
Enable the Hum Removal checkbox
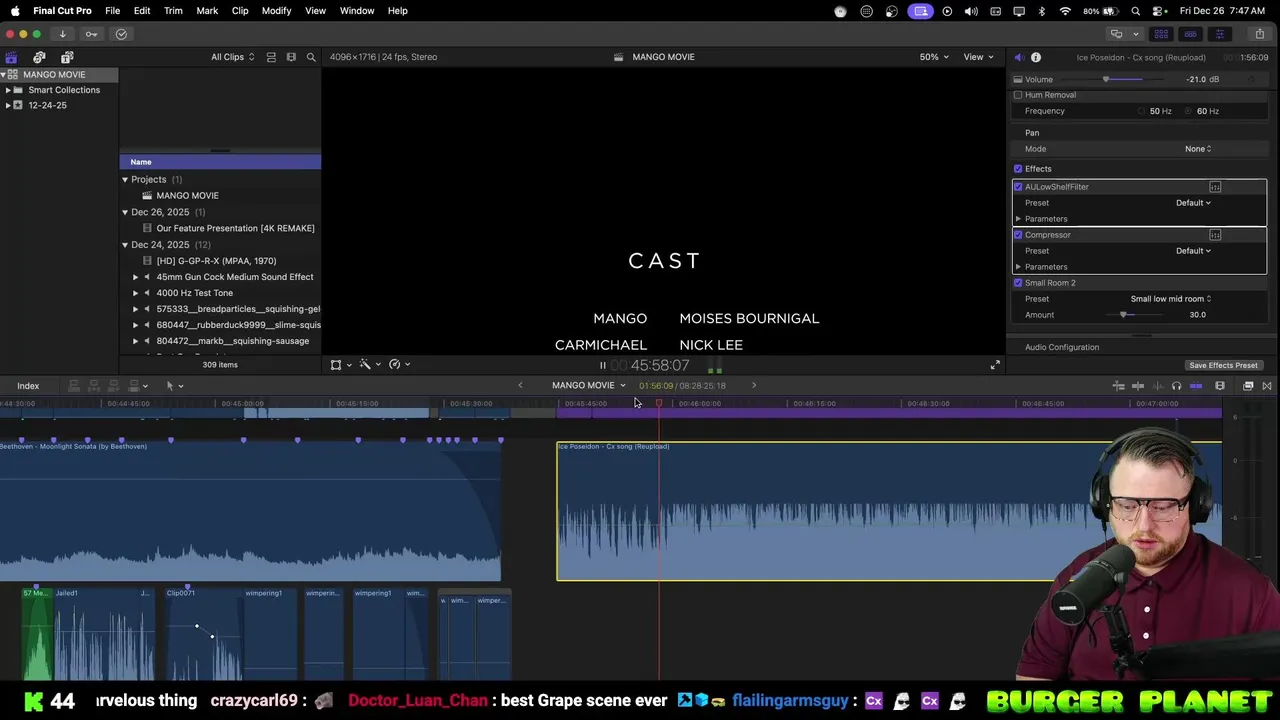tap(1018, 95)
